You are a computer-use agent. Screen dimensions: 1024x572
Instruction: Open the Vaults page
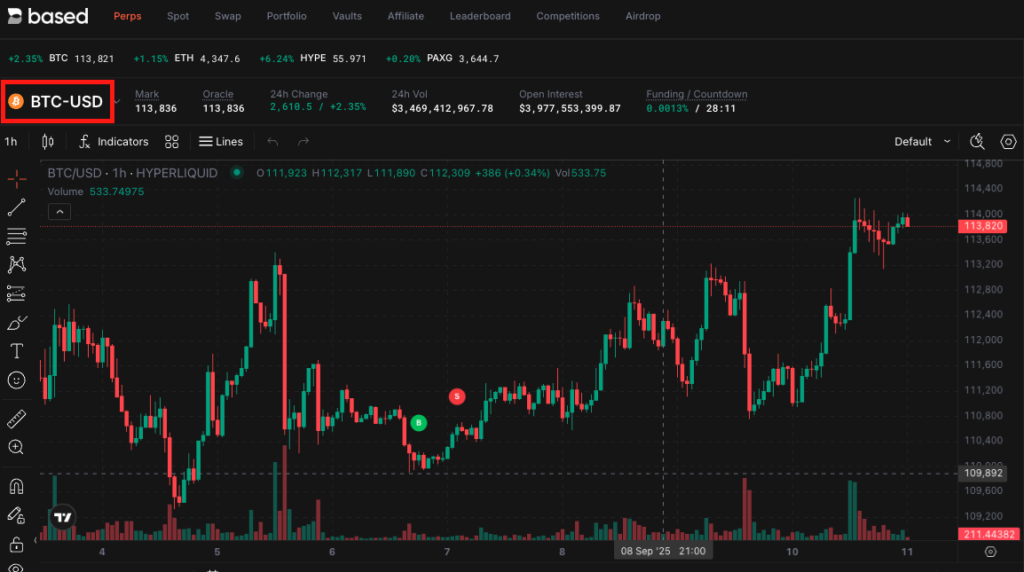click(x=347, y=16)
